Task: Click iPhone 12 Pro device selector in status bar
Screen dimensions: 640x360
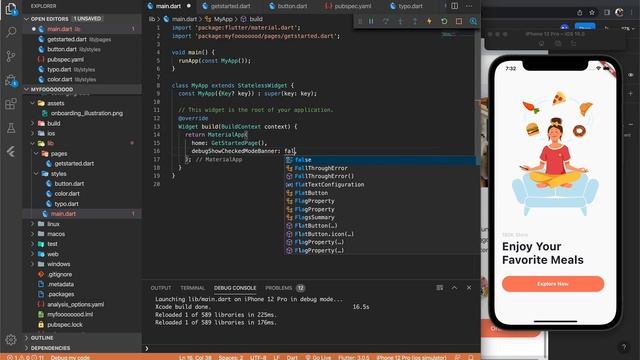Action: tap(411, 357)
